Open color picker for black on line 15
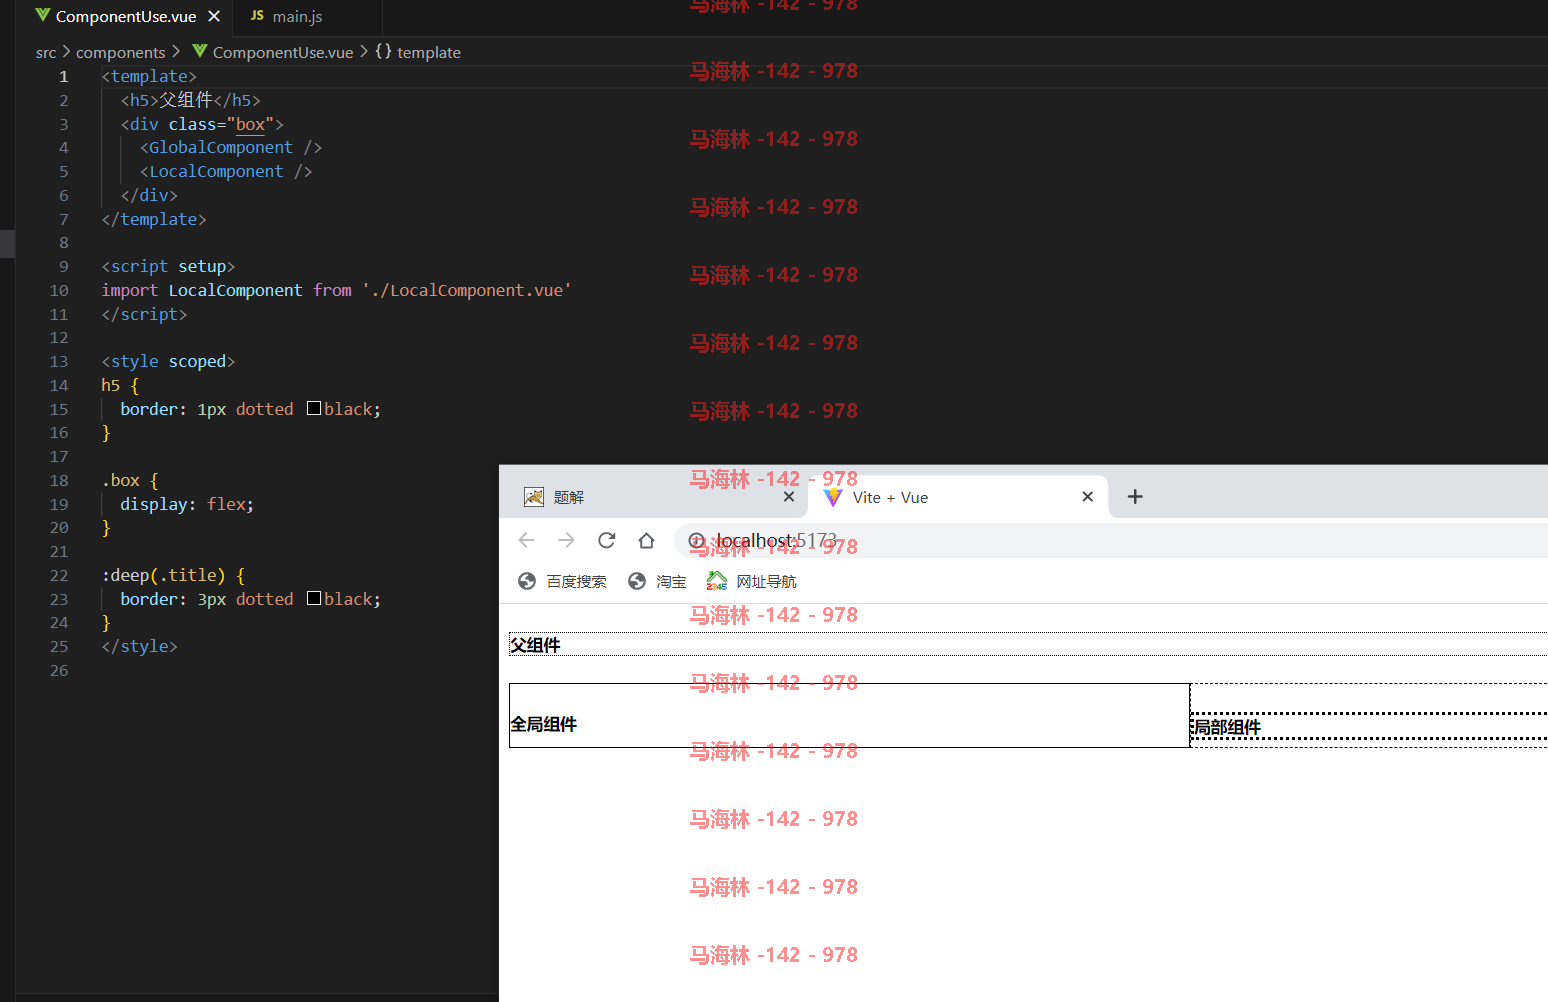 [314, 408]
